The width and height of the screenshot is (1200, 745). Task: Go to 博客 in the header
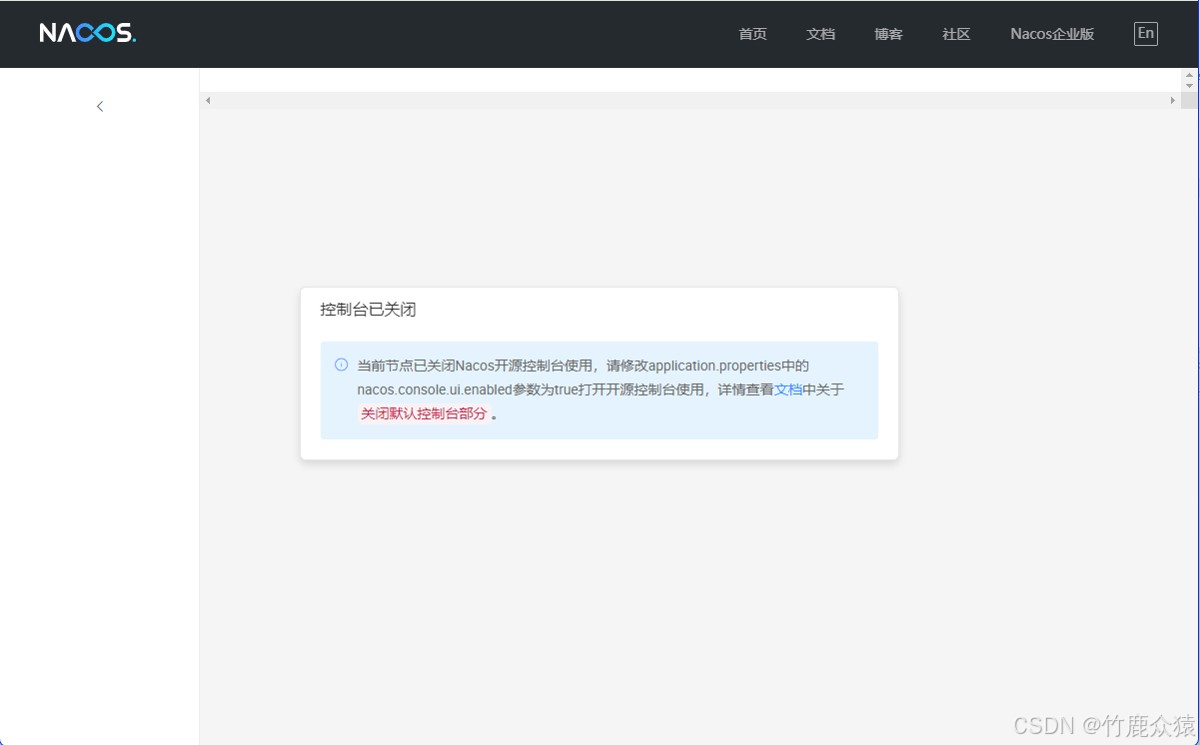tap(889, 34)
